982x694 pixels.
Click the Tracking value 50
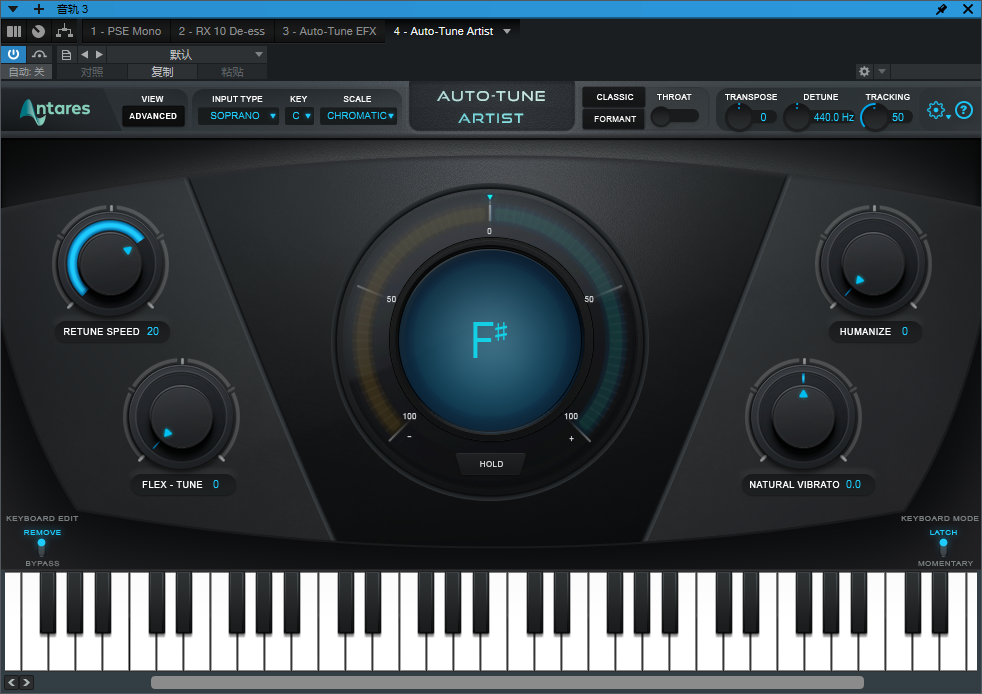[x=898, y=117]
